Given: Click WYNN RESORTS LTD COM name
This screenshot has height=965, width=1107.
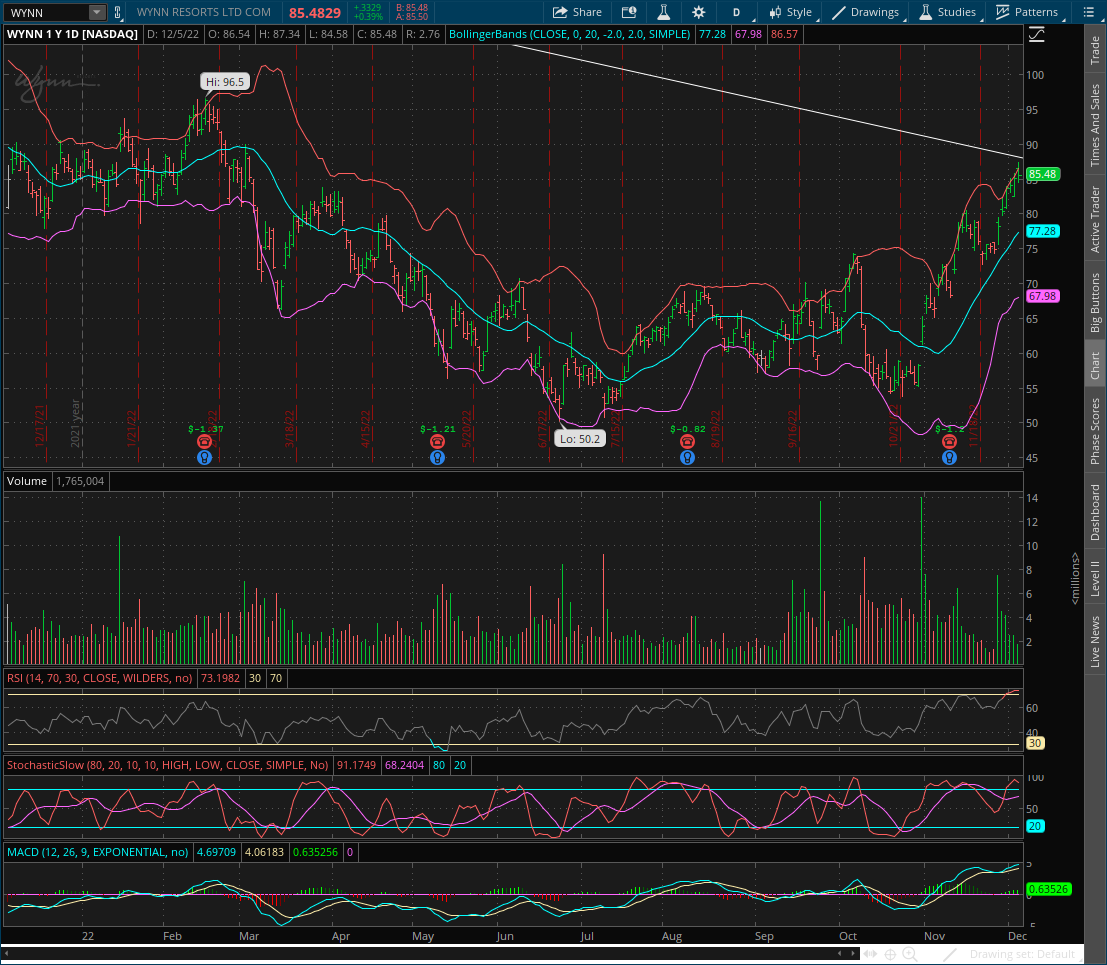Looking at the screenshot, I should click(x=203, y=12).
